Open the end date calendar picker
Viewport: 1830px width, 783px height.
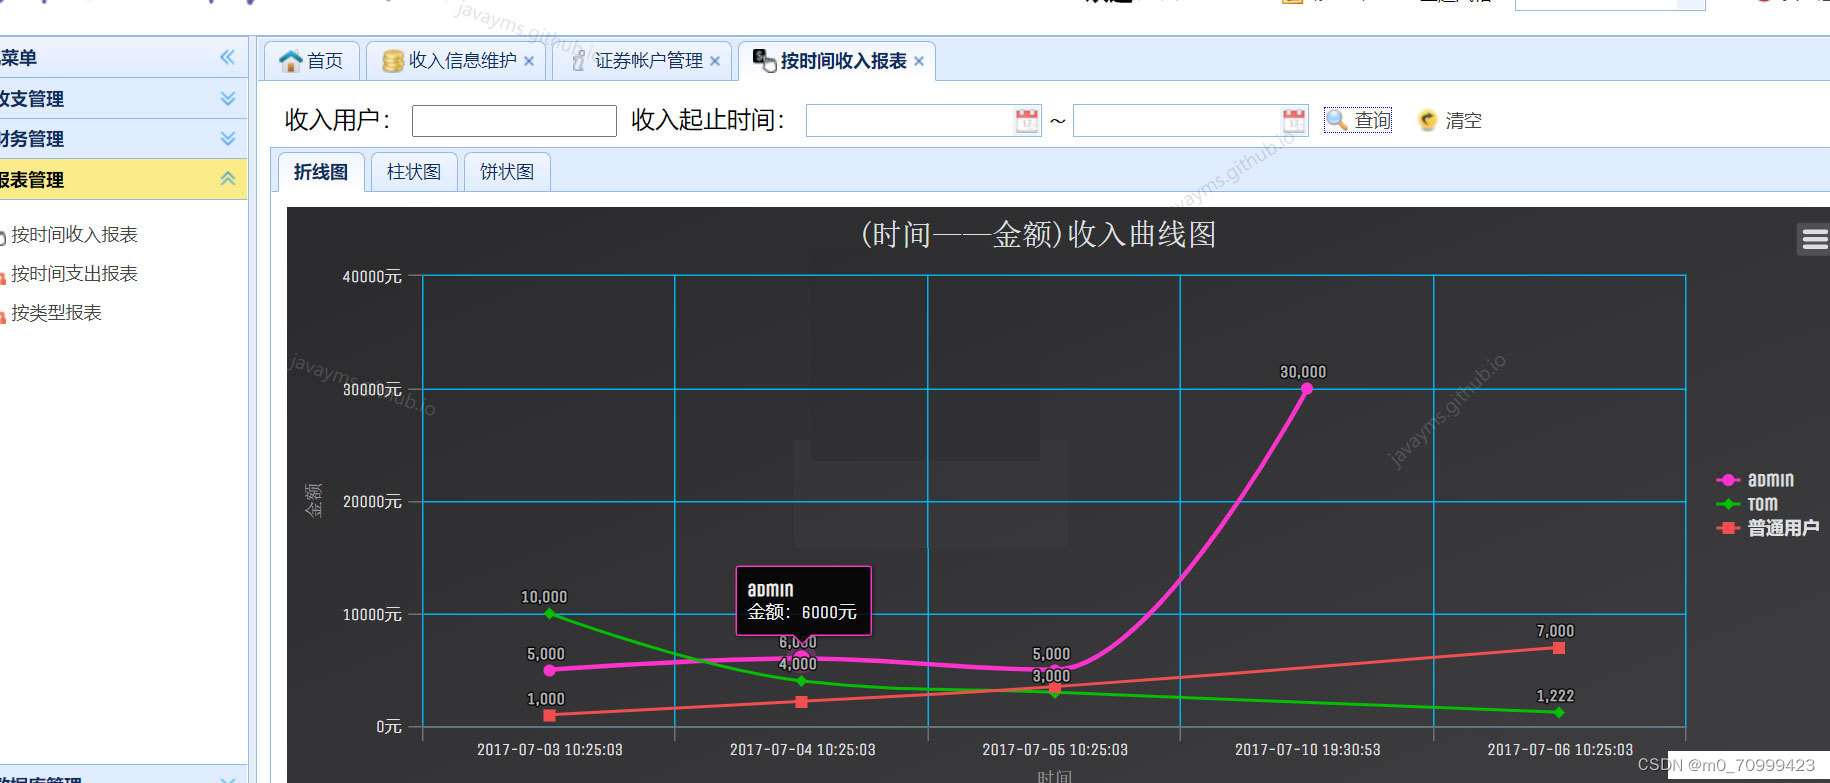point(1294,121)
